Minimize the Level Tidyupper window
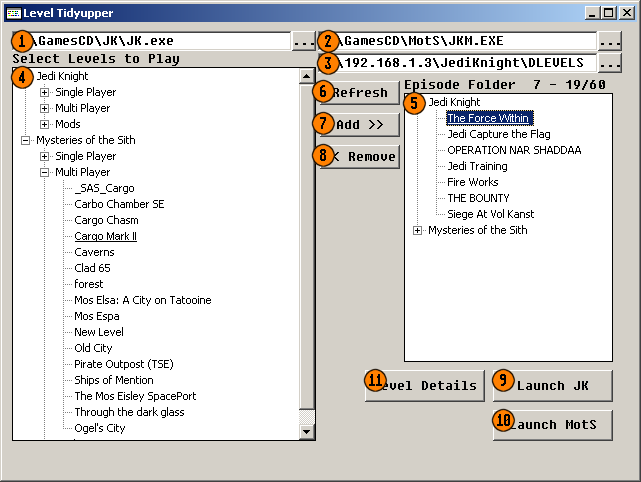Image resolution: width=641 pixels, height=482 pixels. click(593, 13)
